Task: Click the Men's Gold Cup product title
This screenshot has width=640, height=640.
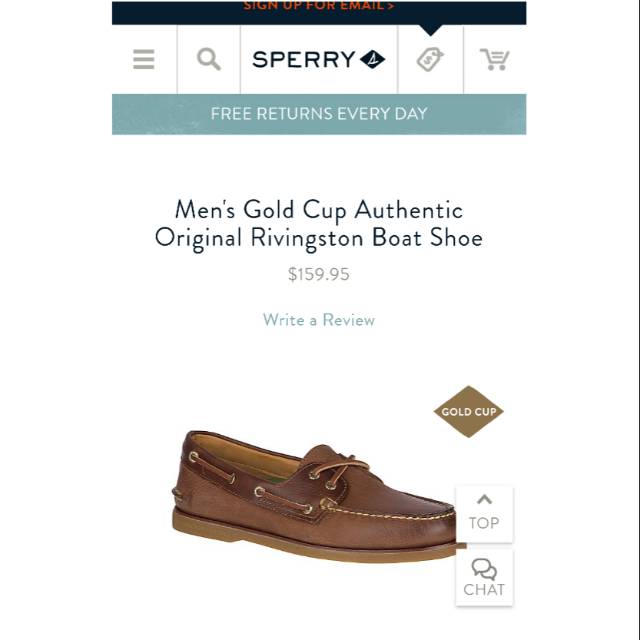Action: coord(319,224)
